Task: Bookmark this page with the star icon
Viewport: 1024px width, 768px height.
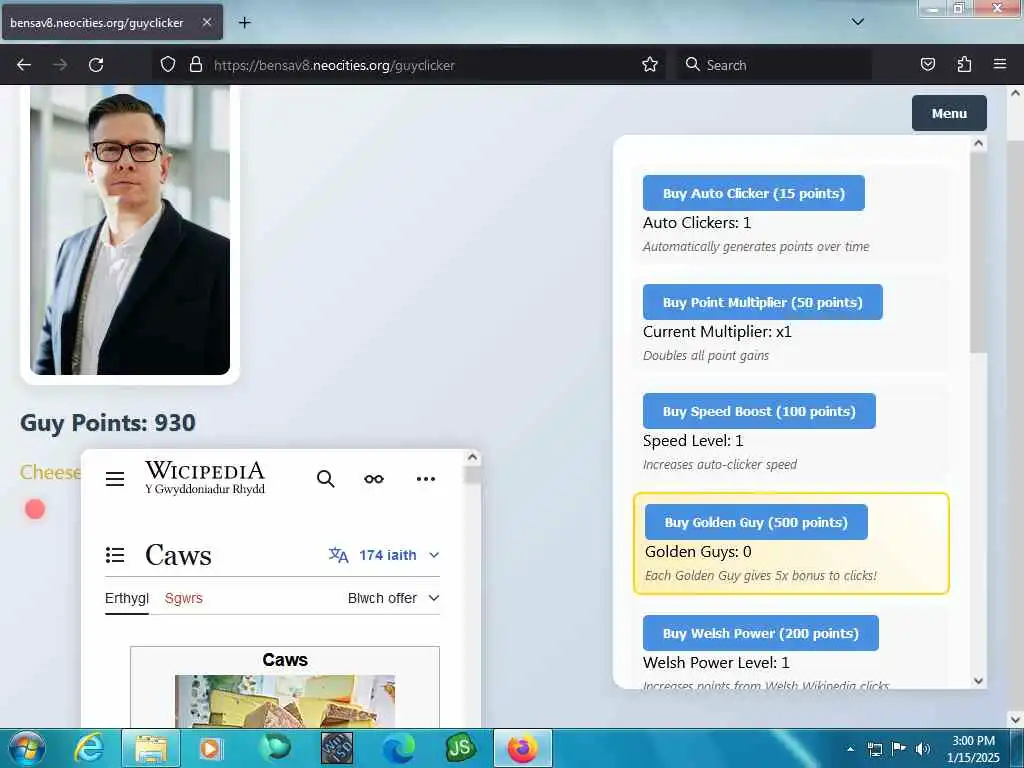Action: tap(649, 65)
